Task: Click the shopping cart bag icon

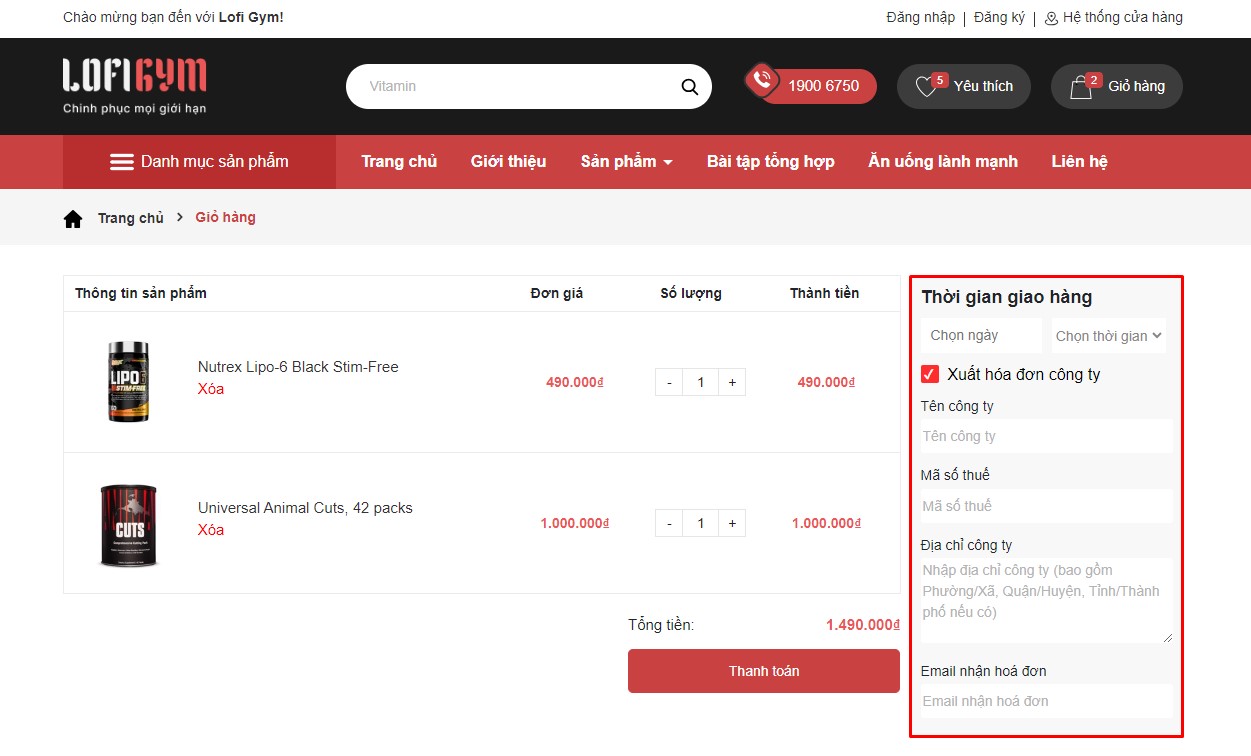Action: (x=1081, y=88)
